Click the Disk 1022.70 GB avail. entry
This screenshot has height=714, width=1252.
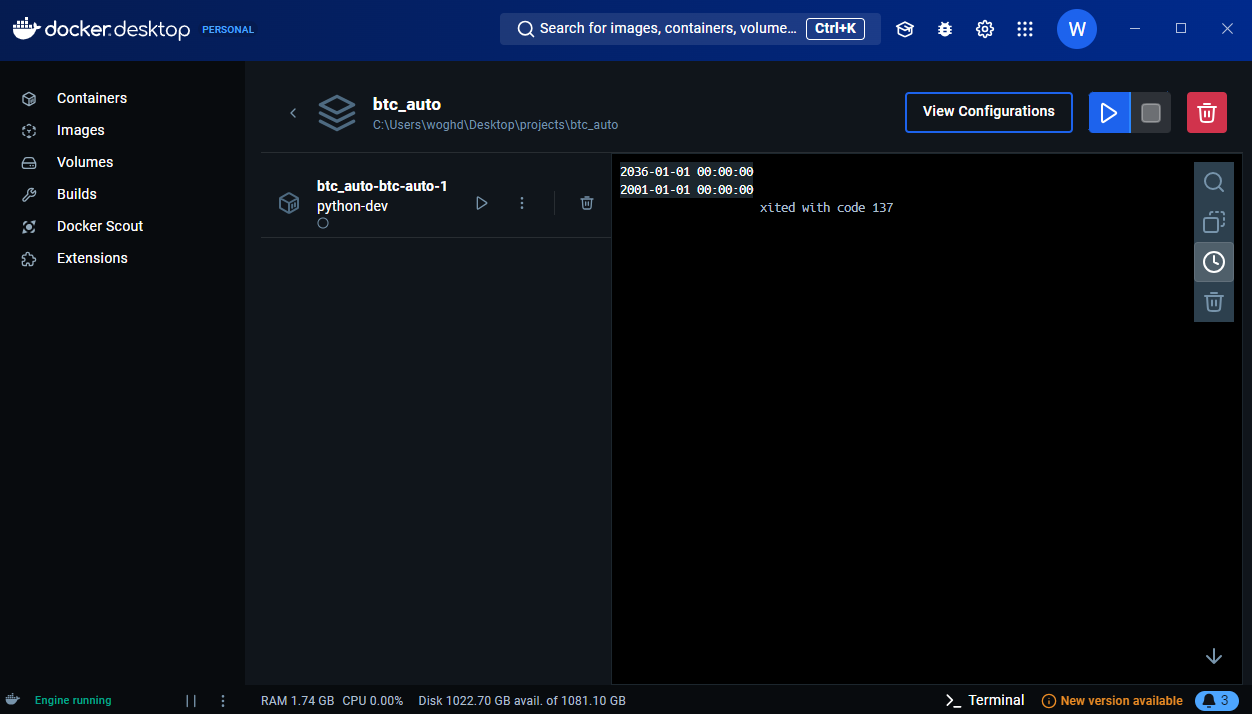point(522,701)
